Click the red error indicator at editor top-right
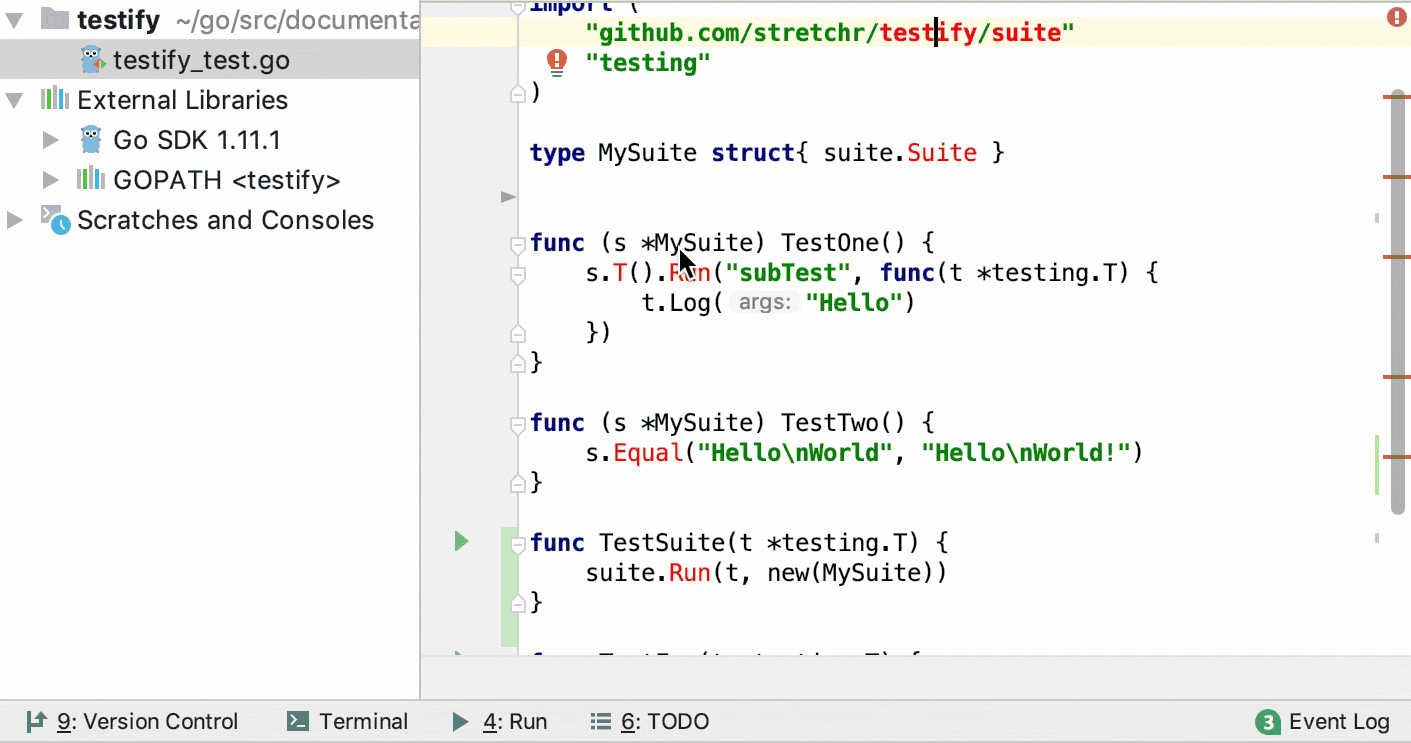The image size is (1411, 743). [1398, 16]
